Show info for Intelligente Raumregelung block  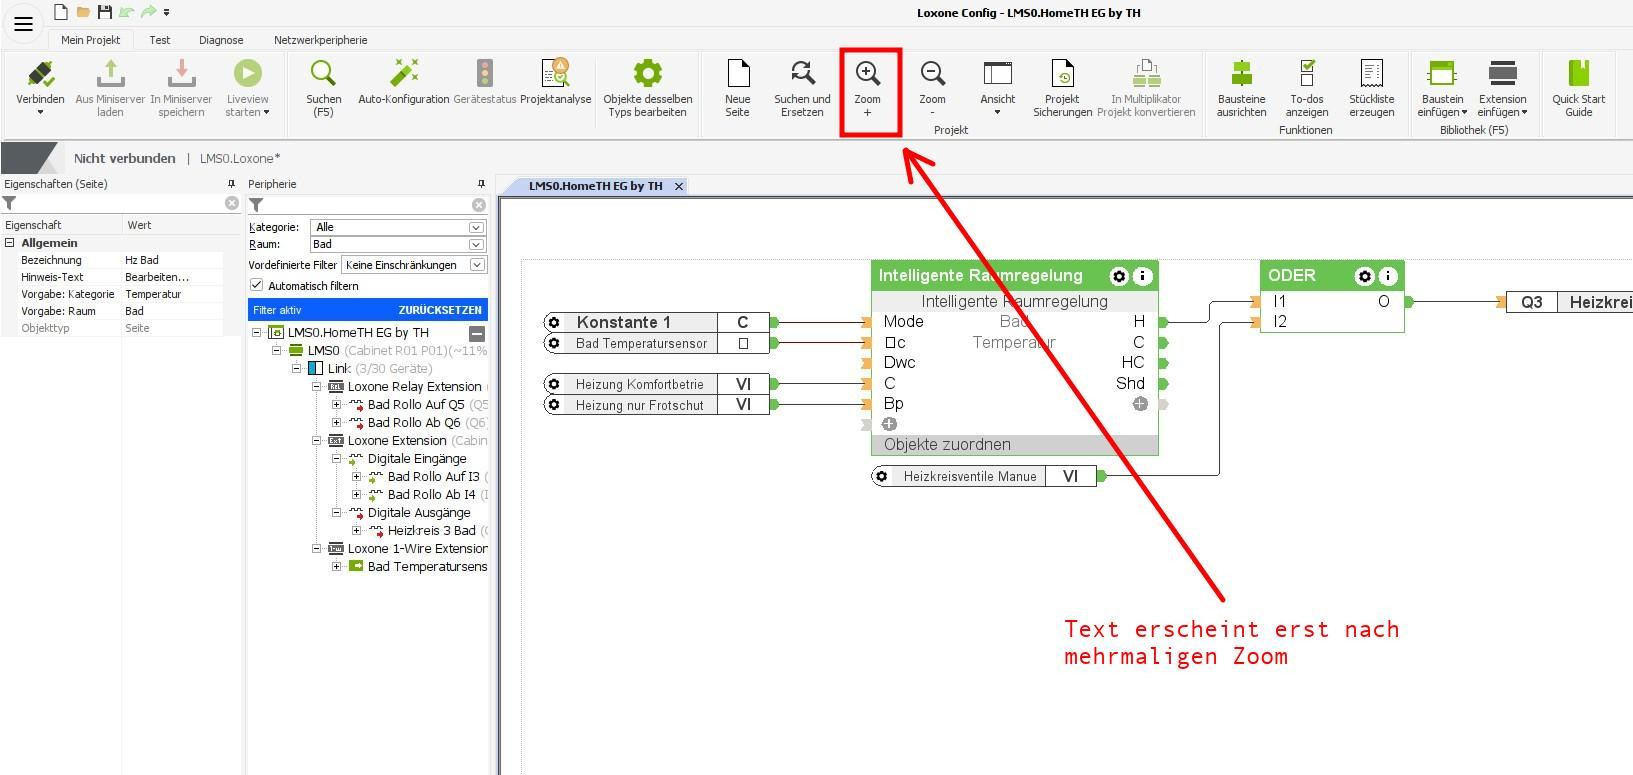click(1142, 276)
